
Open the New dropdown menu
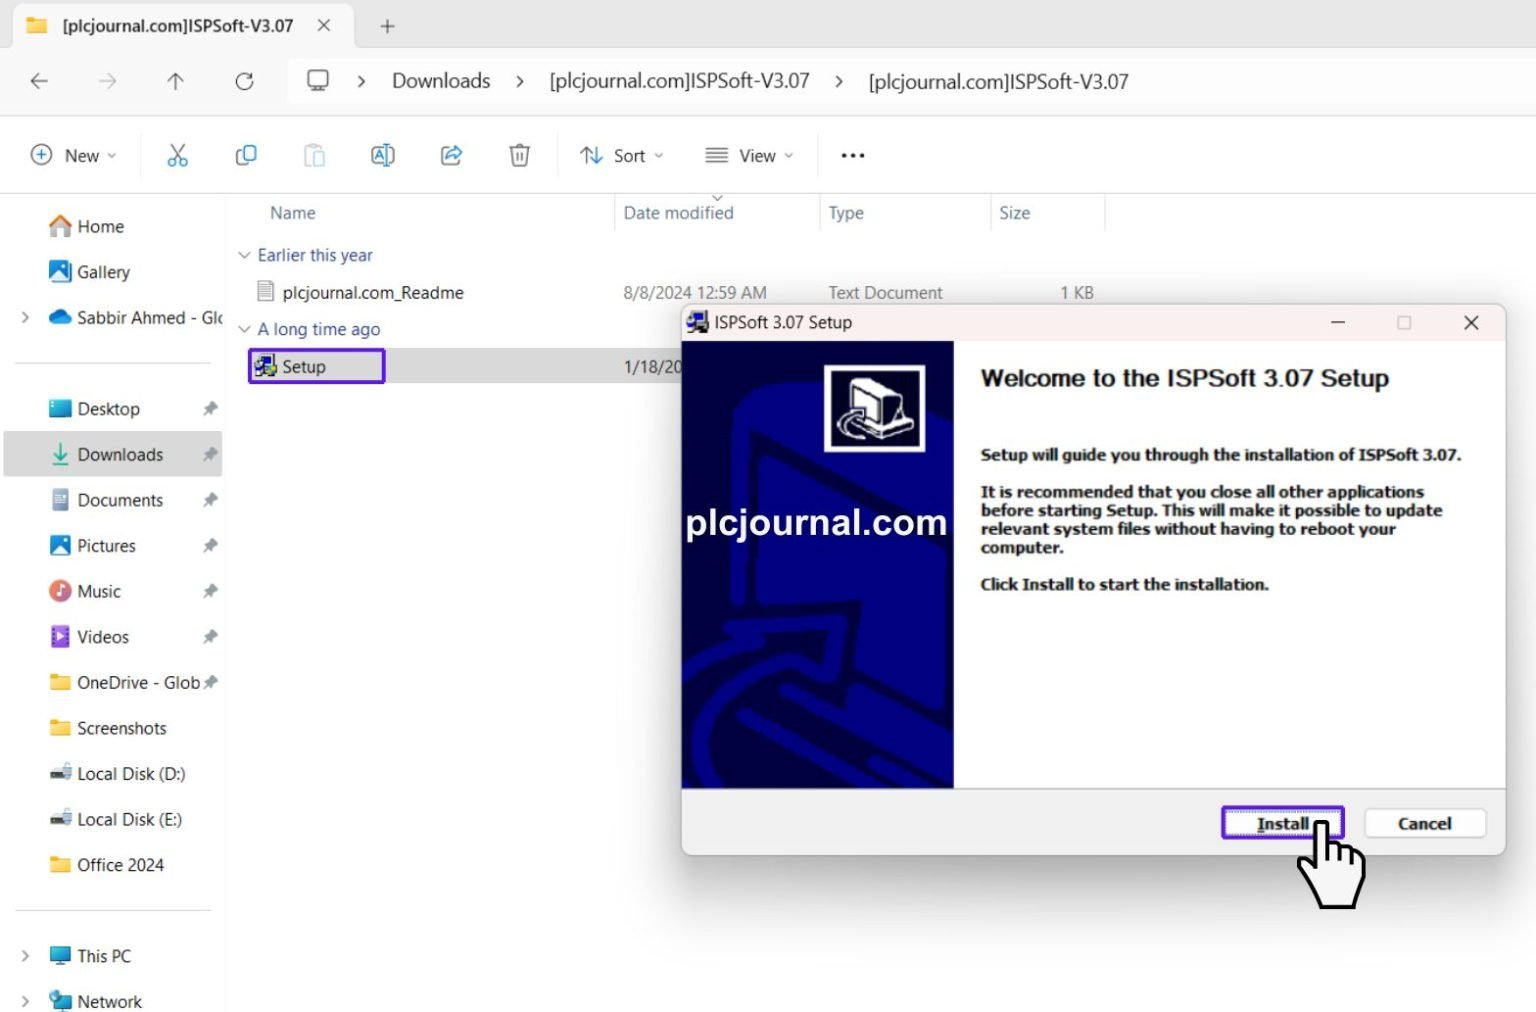point(73,155)
